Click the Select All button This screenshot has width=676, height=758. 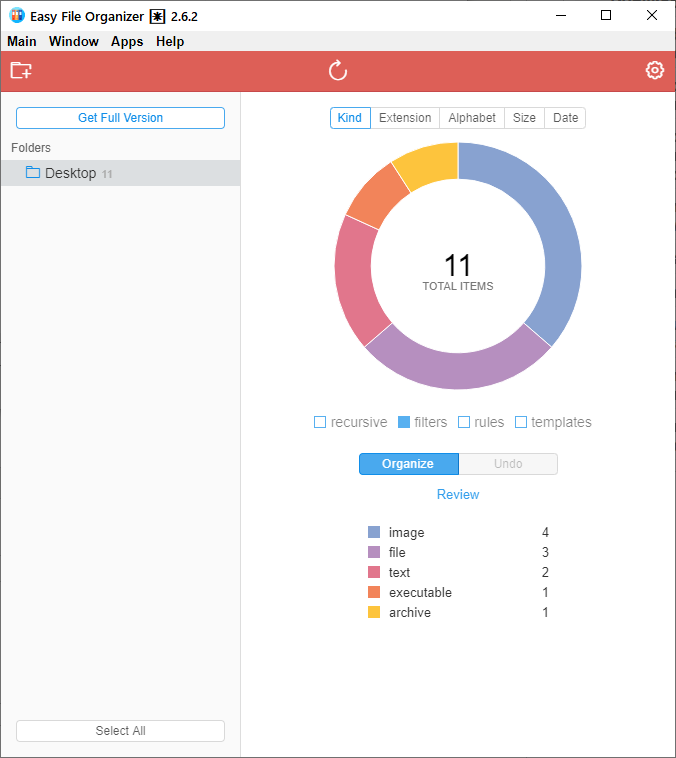click(x=120, y=730)
